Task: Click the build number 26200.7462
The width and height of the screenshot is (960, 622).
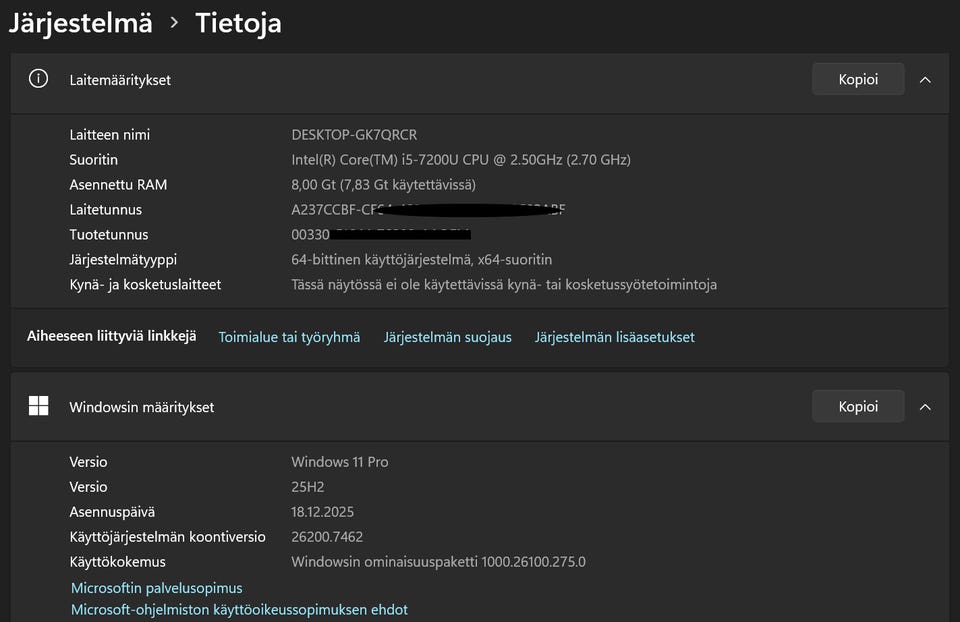Action: (x=326, y=537)
